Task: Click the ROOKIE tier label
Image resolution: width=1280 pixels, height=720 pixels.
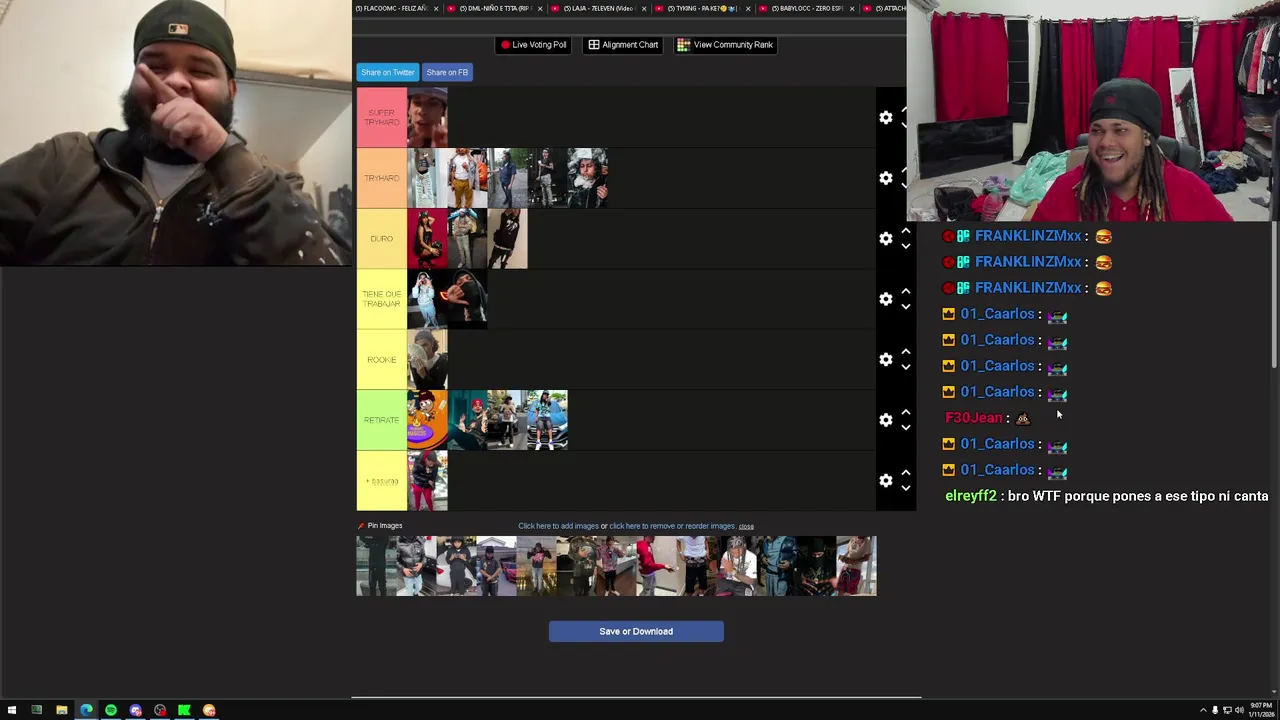Action: click(x=382, y=359)
